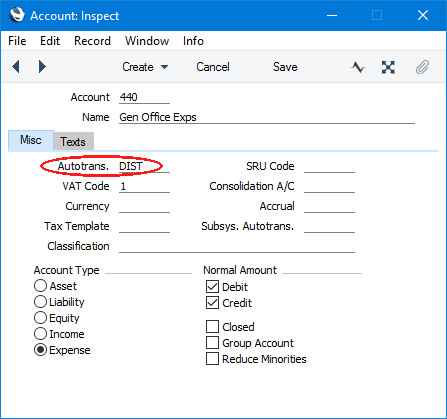Focus the Classification input field
This screenshot has width=447, height=419.
pos(237,246)
